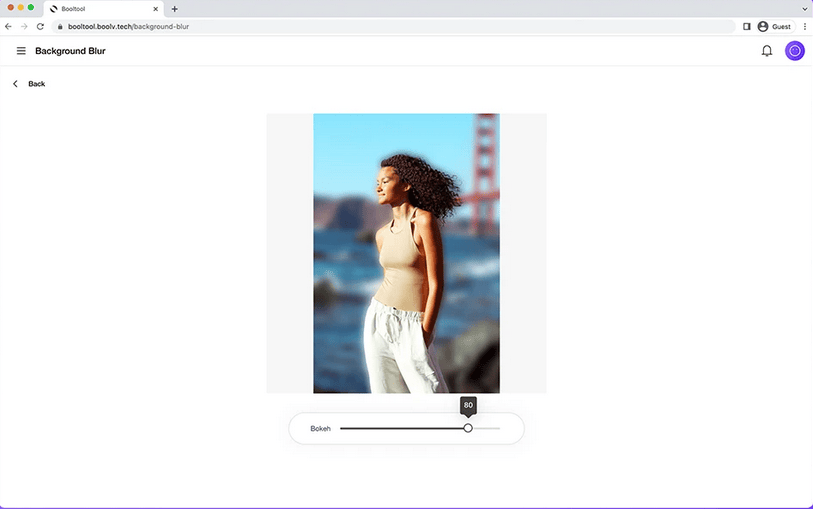Viewport: 813px width, 509px height.
Task: Open the hamburger menu beside Background Blur
Action: pyautogui.click(x=21, y=51)
